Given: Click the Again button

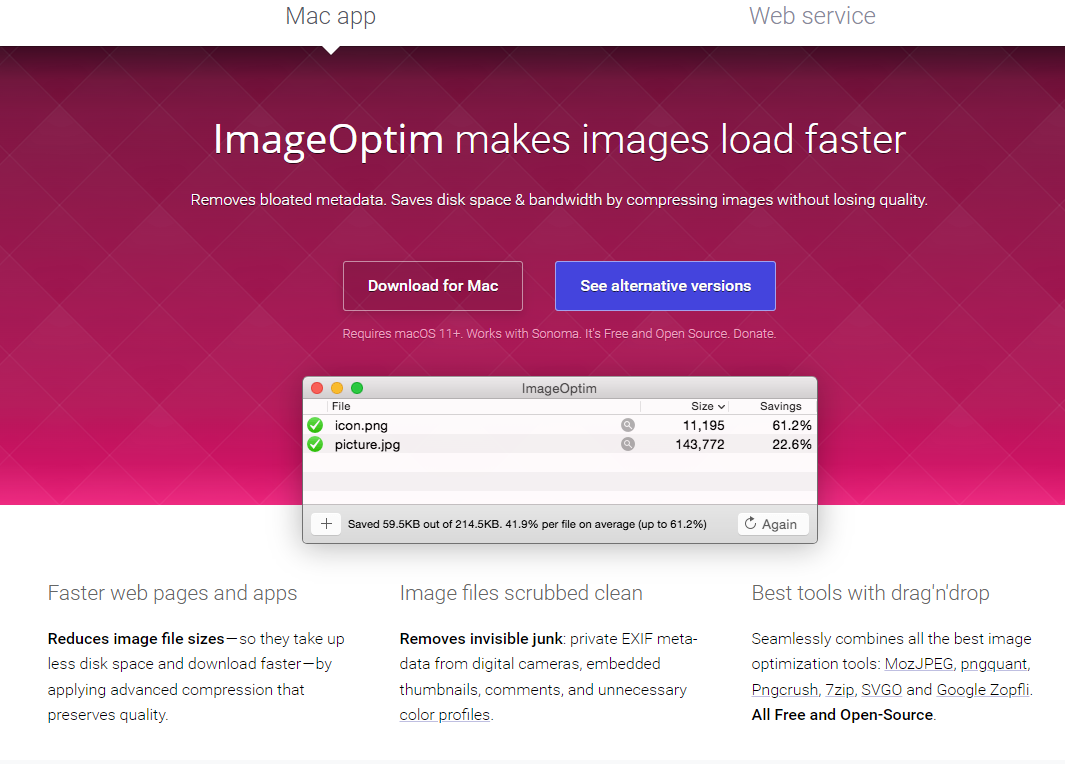Looking at the screenshot, I should click(773, 524).
